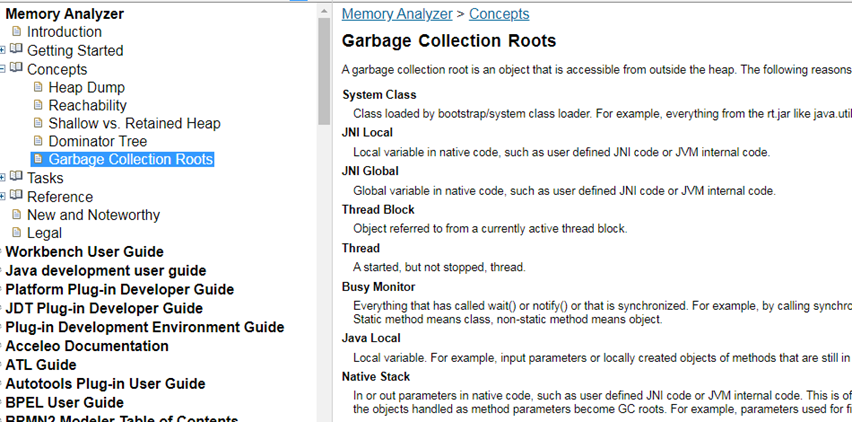Select the Concepts topic label
852x422 pixels.
pos(57,70)
